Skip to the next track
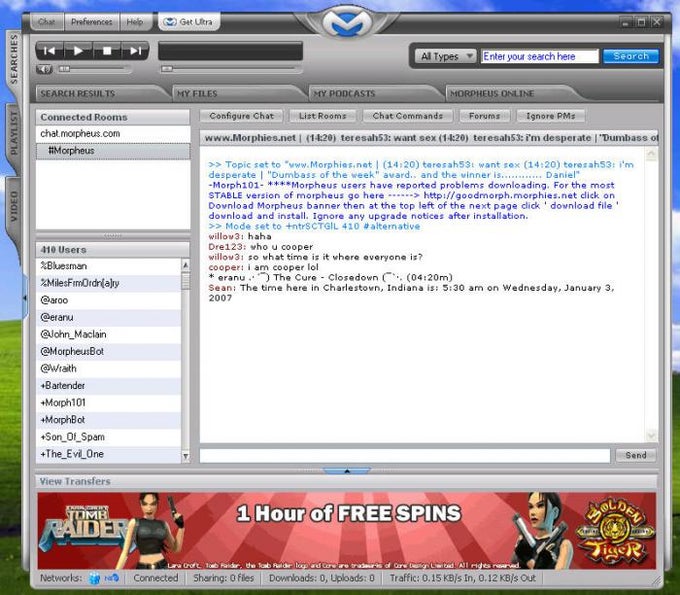Screen dimensions: 680x595 click(x=135, y=51)
